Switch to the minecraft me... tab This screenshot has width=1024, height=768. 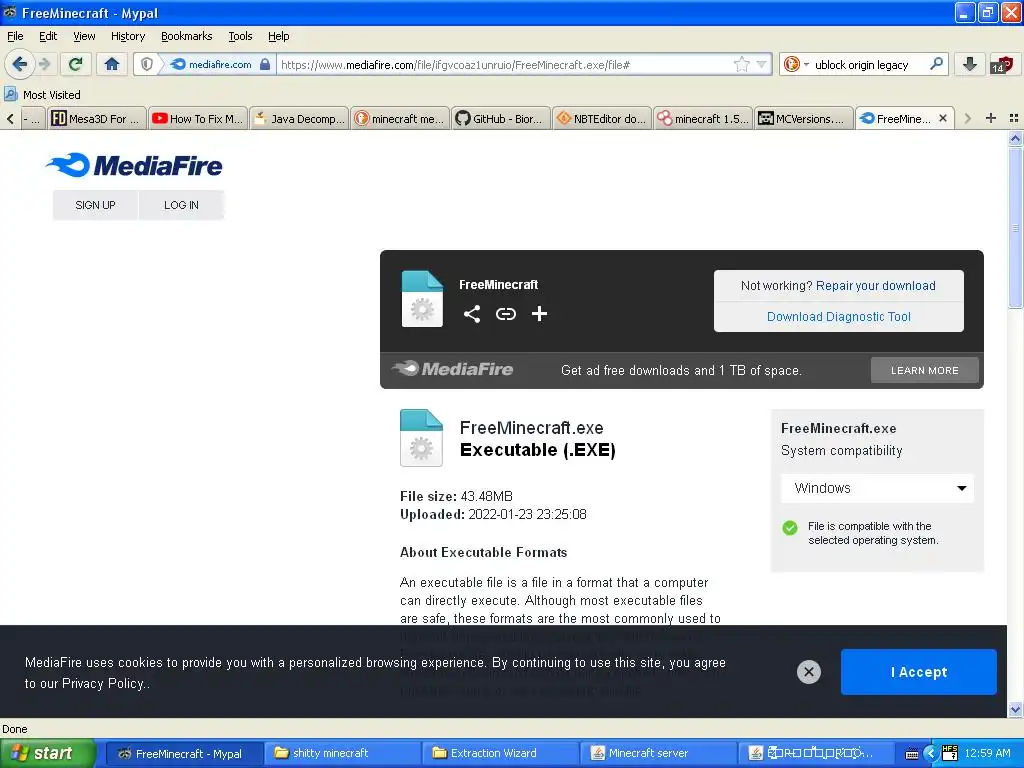pyautogui.click(x=400, y=118)
